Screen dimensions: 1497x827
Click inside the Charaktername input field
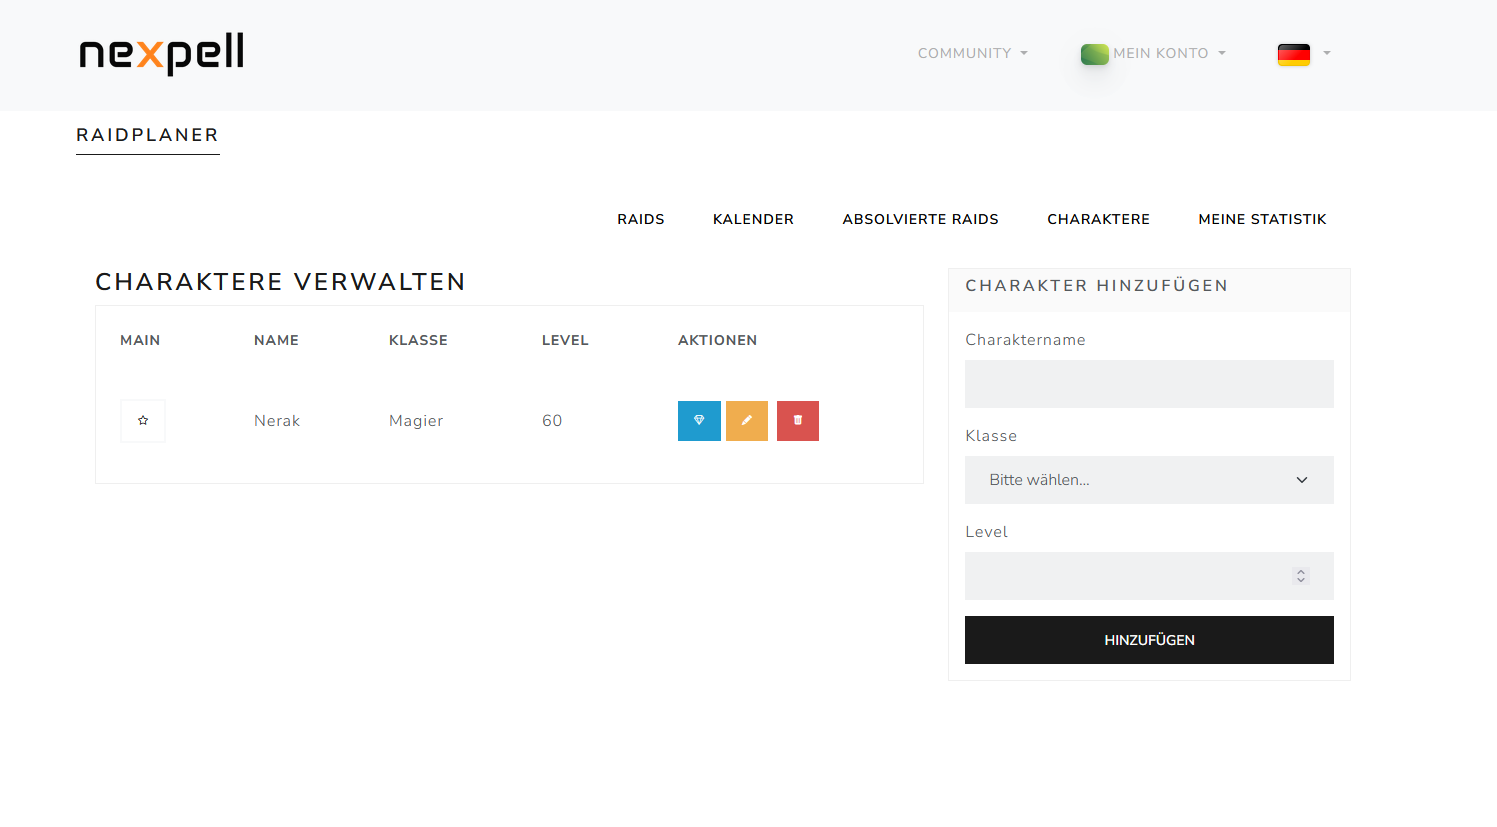click(1148, 384)
